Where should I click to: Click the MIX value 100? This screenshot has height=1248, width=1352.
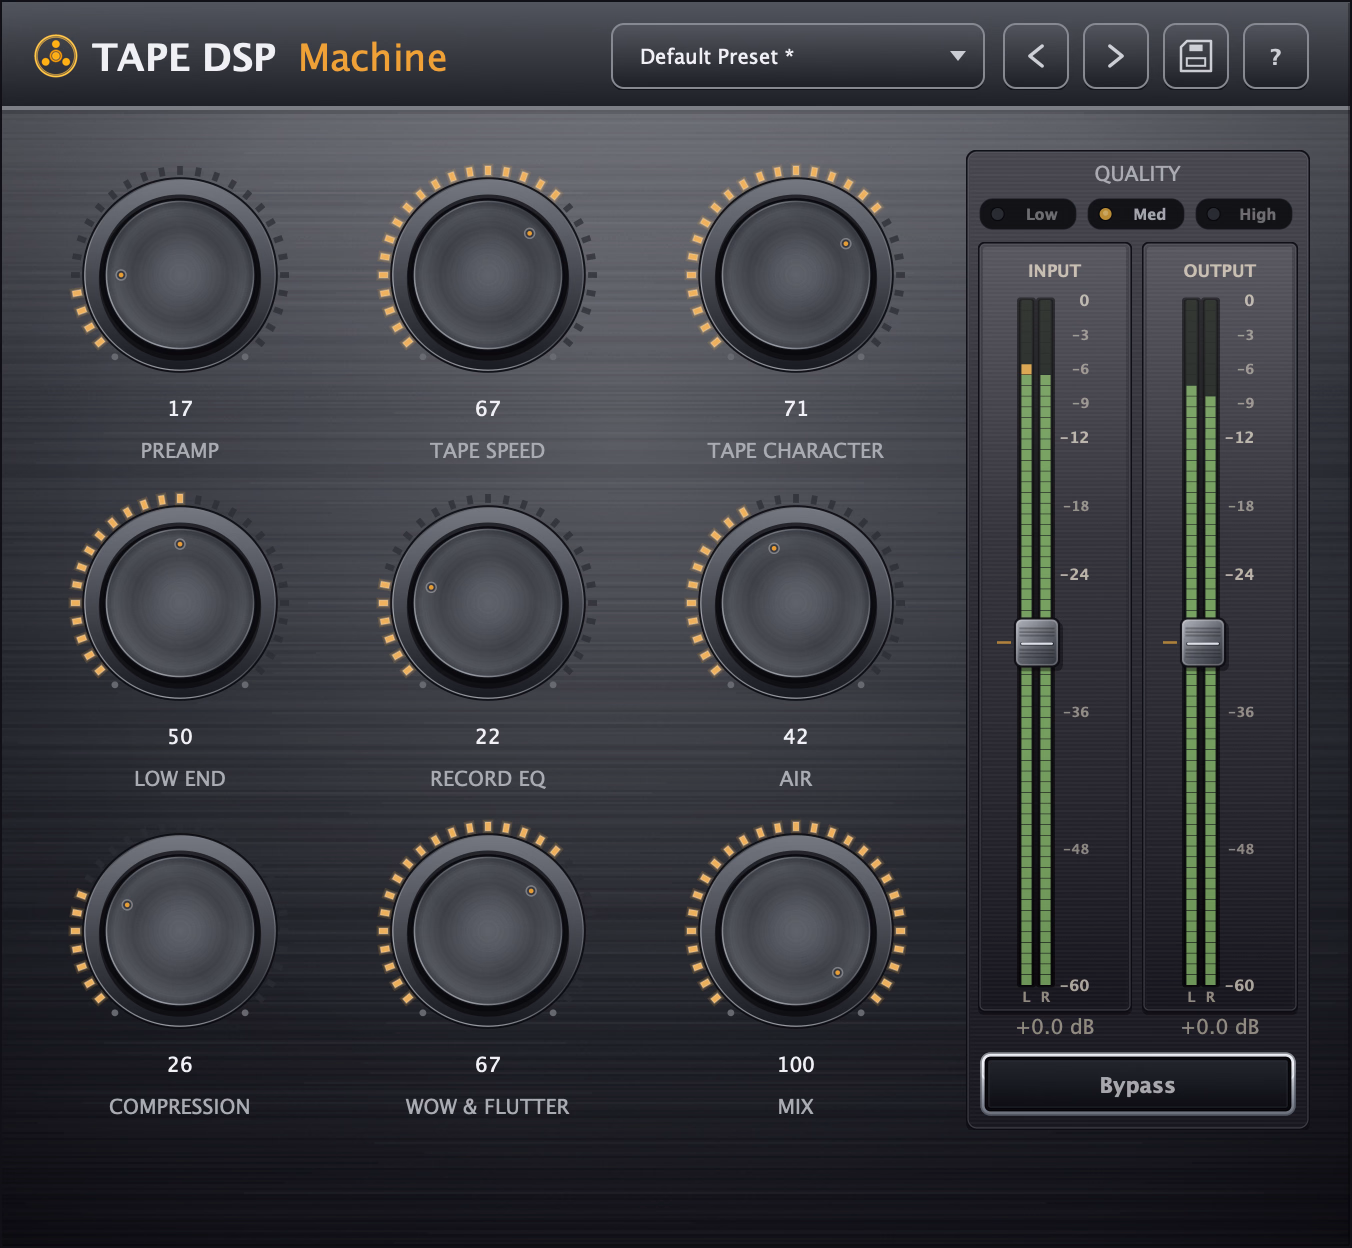[796, 1065]
